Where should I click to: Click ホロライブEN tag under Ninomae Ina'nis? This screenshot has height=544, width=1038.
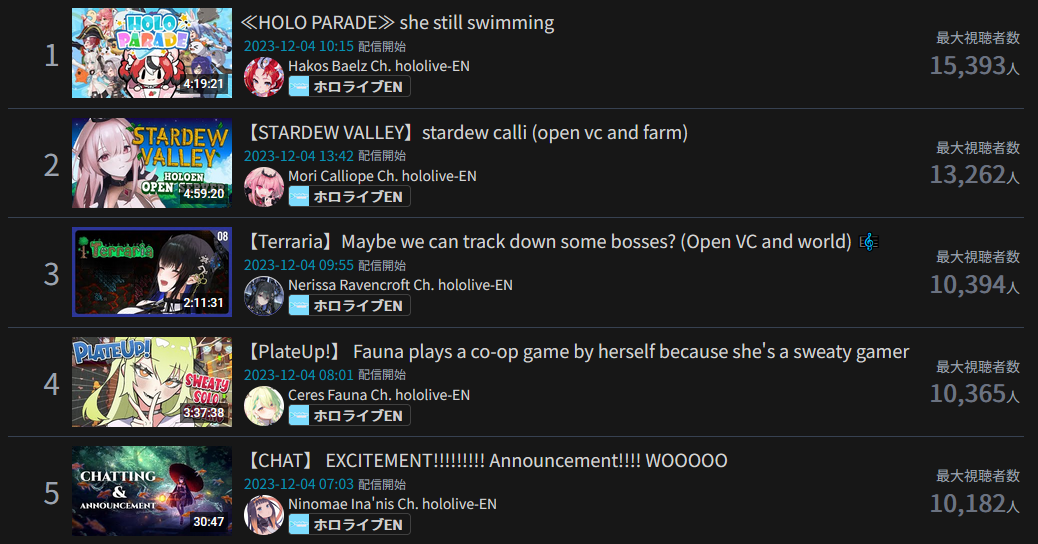pyautogui.click(x=350, y=525)
